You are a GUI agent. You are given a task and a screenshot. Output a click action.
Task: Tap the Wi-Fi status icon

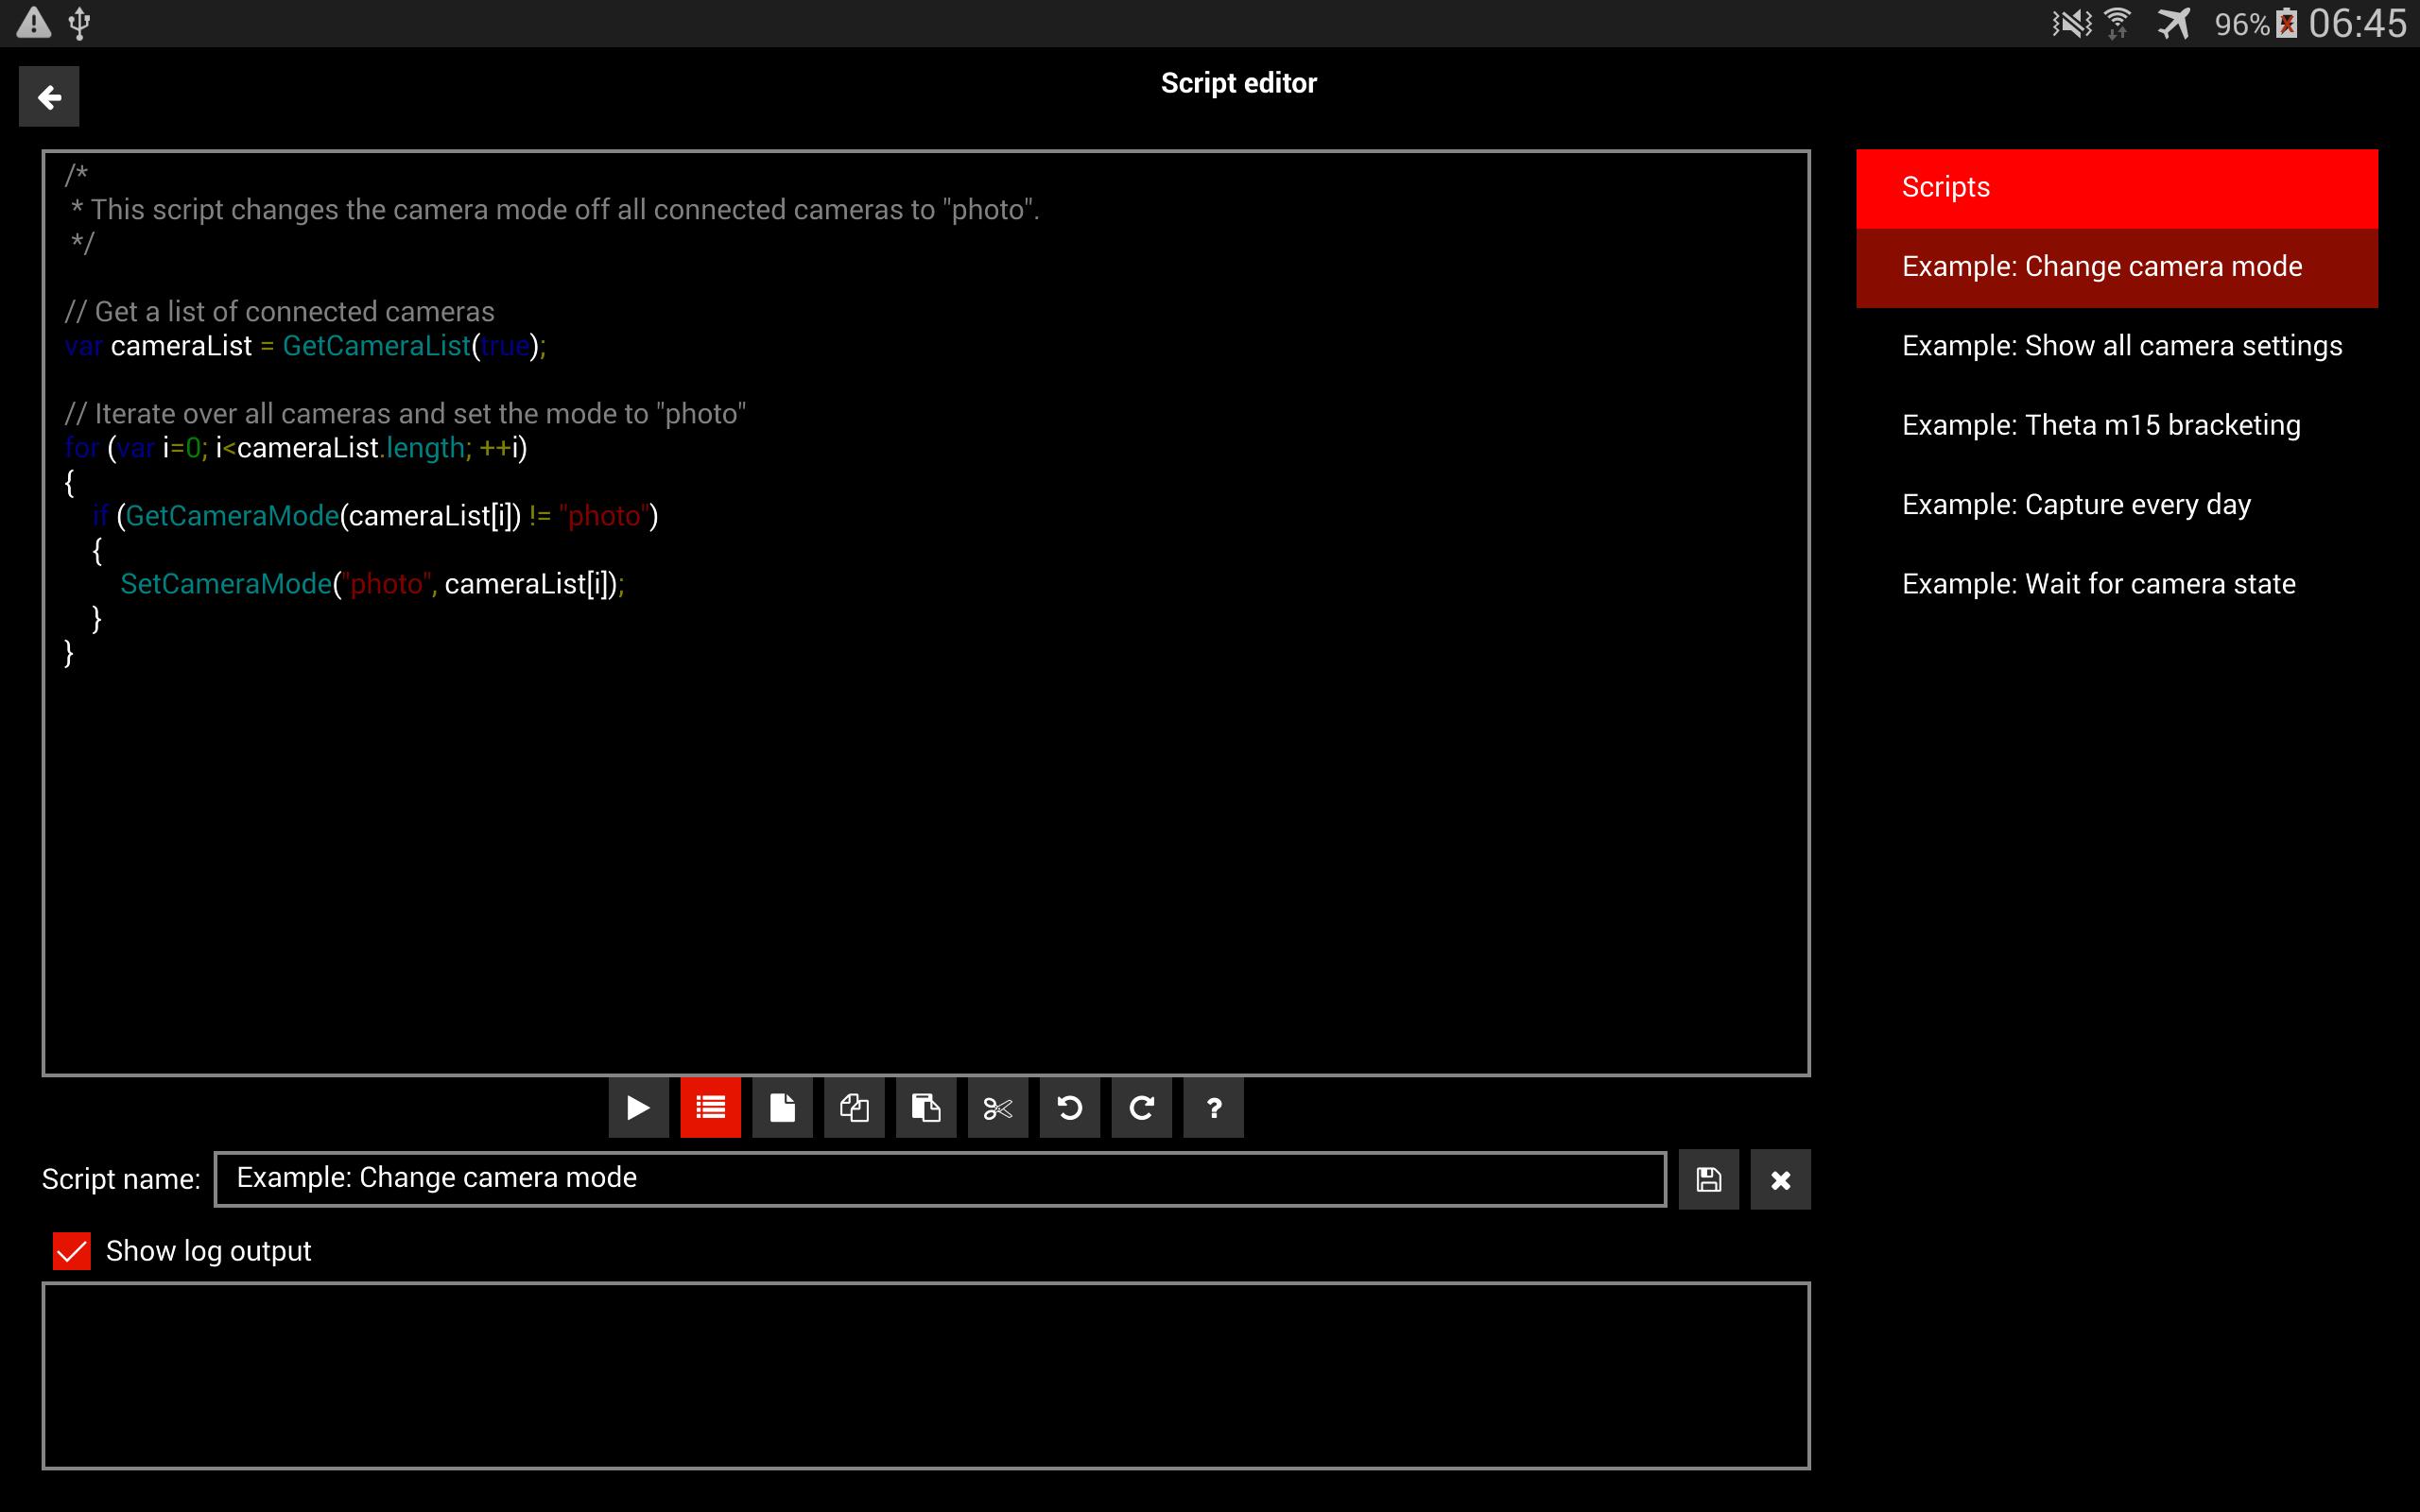(x=2117, y=23)
